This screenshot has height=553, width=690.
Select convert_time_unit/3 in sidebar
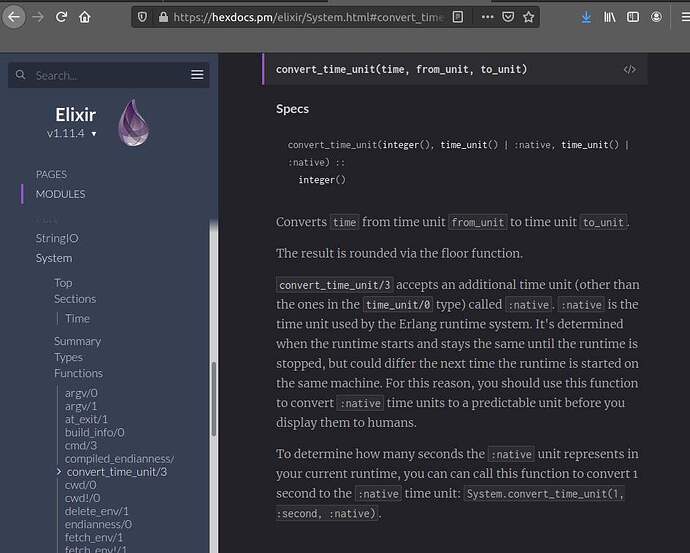pyautogui.click(x=117, y=472)
